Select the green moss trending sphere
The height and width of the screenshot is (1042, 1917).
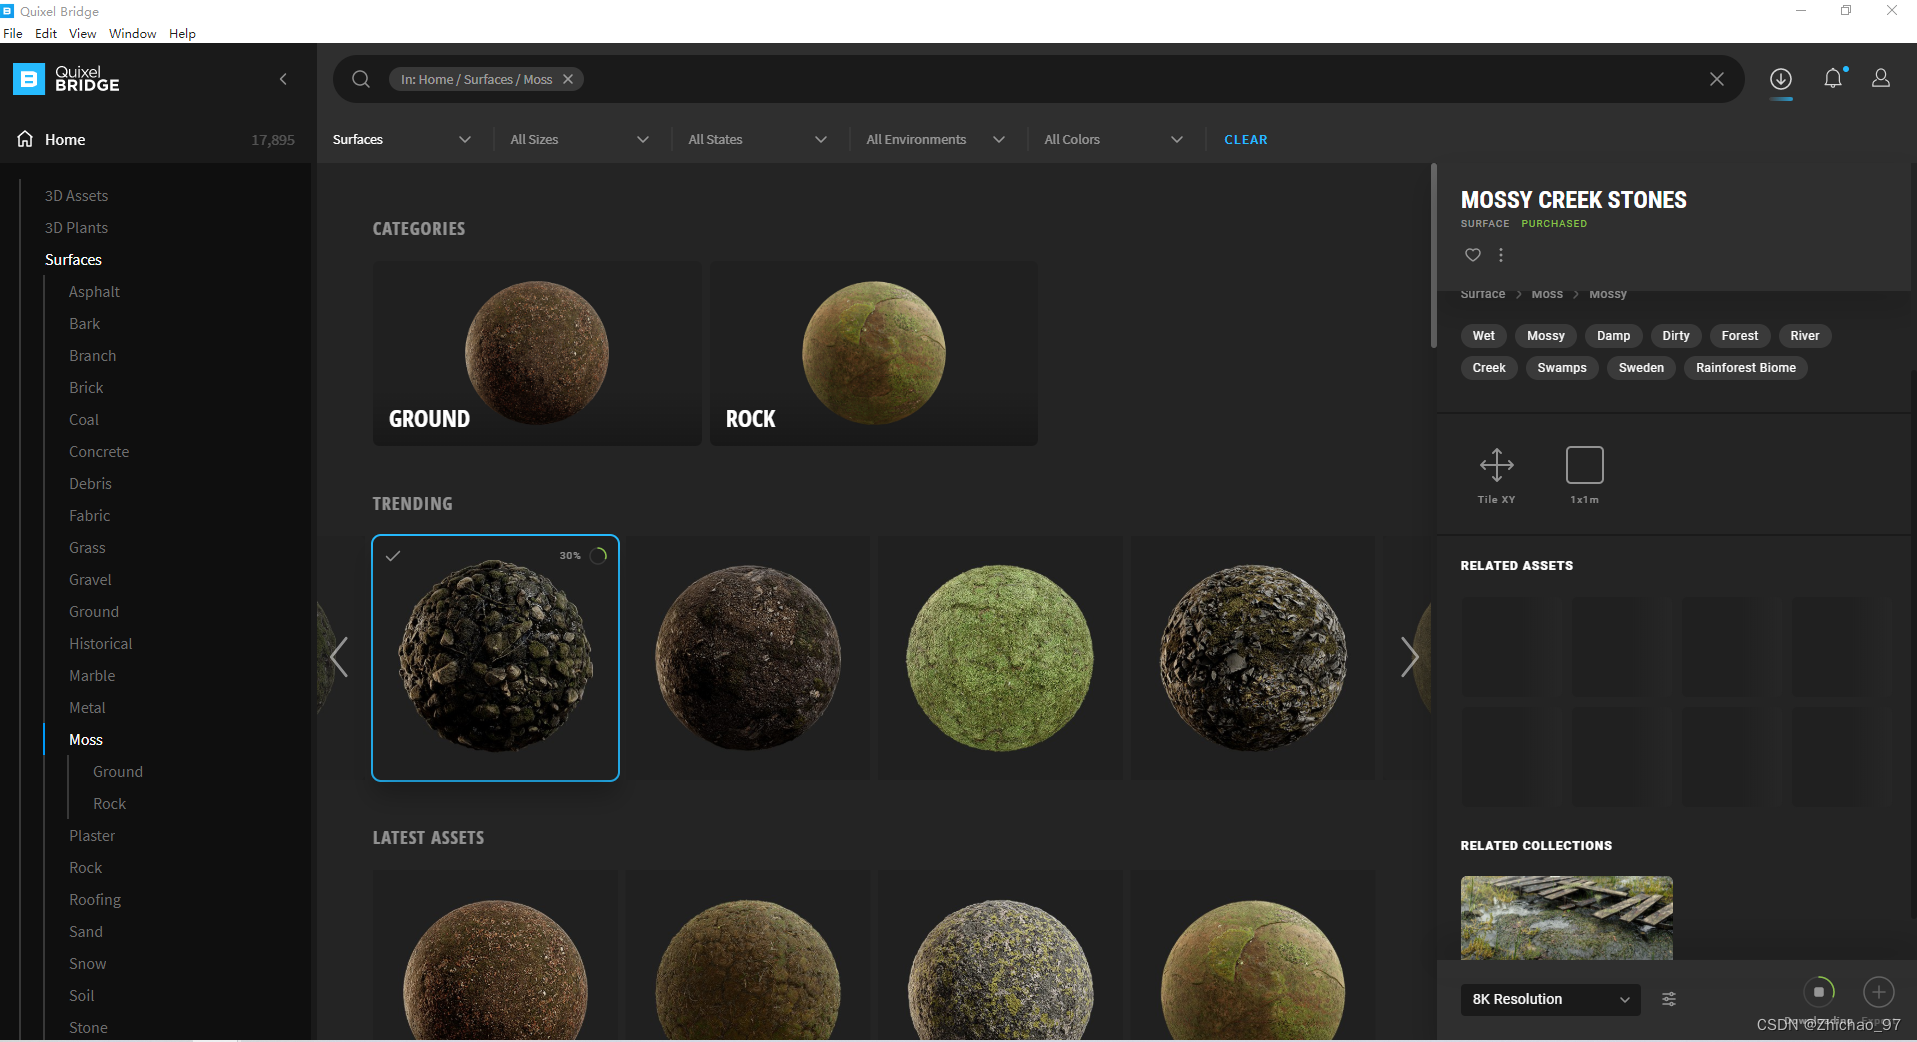tap(1000, 657)
